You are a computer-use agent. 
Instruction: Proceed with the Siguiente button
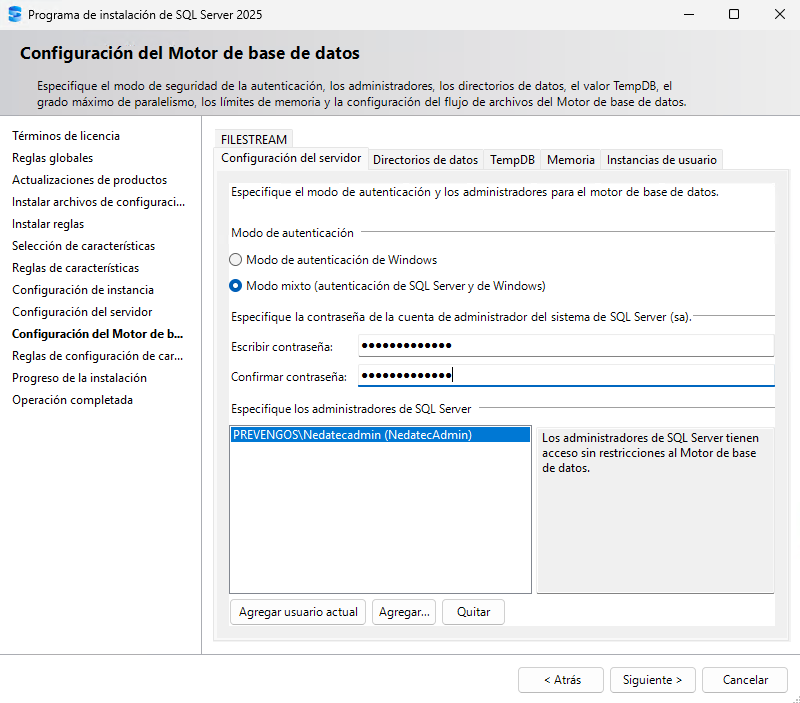tap(653, 680)
